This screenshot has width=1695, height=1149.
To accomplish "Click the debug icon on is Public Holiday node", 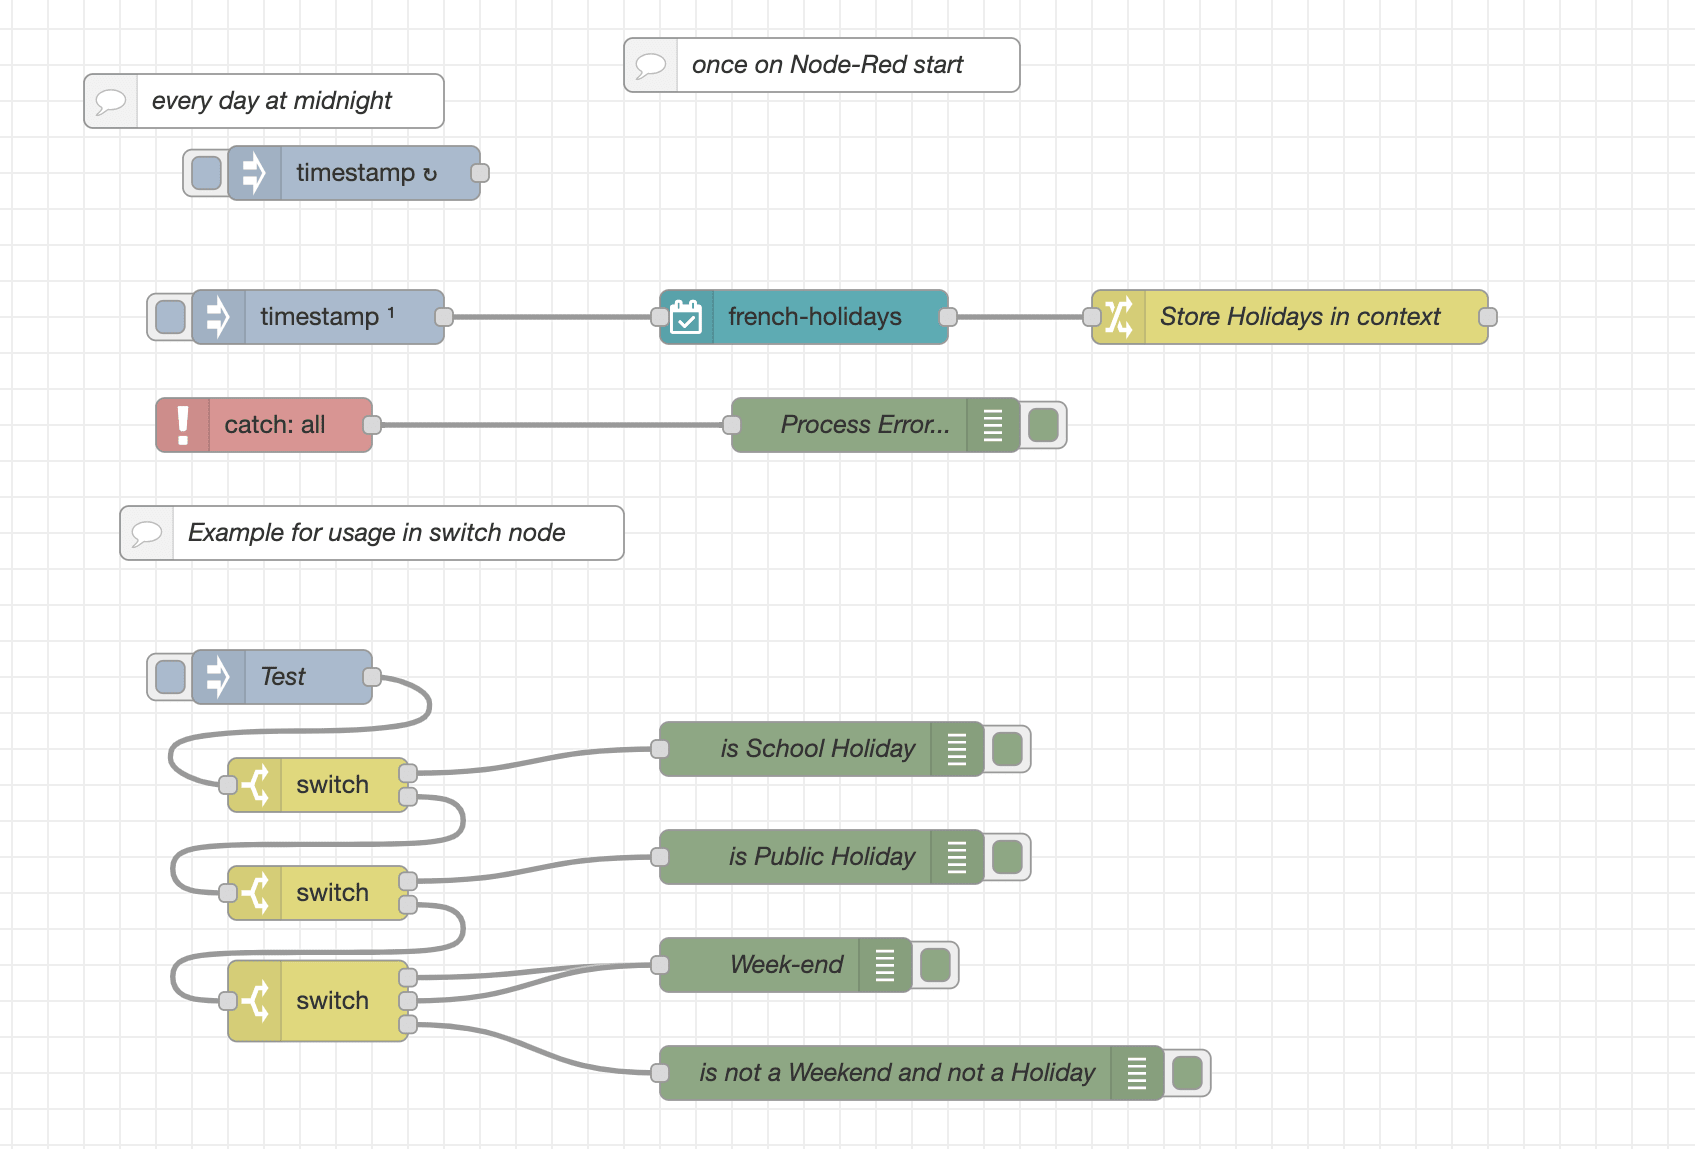I will pos(957,856).
